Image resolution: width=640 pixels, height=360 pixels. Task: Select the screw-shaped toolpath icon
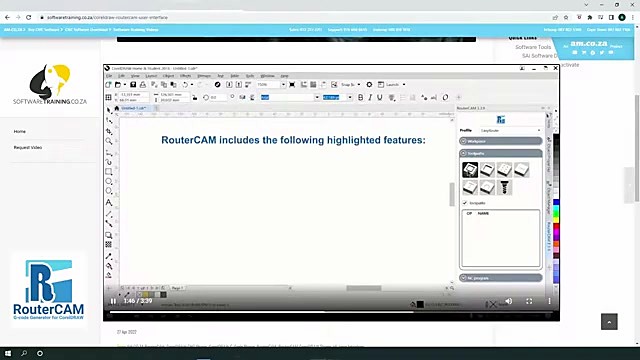pyautogui.click(x=504, y=187)
